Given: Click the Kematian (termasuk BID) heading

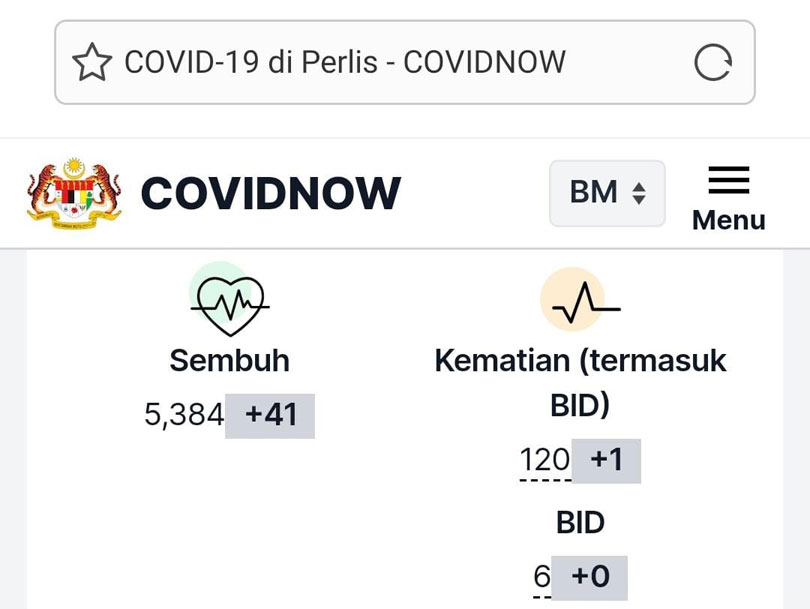Looking at the screenshot, I should pos(580,382).
